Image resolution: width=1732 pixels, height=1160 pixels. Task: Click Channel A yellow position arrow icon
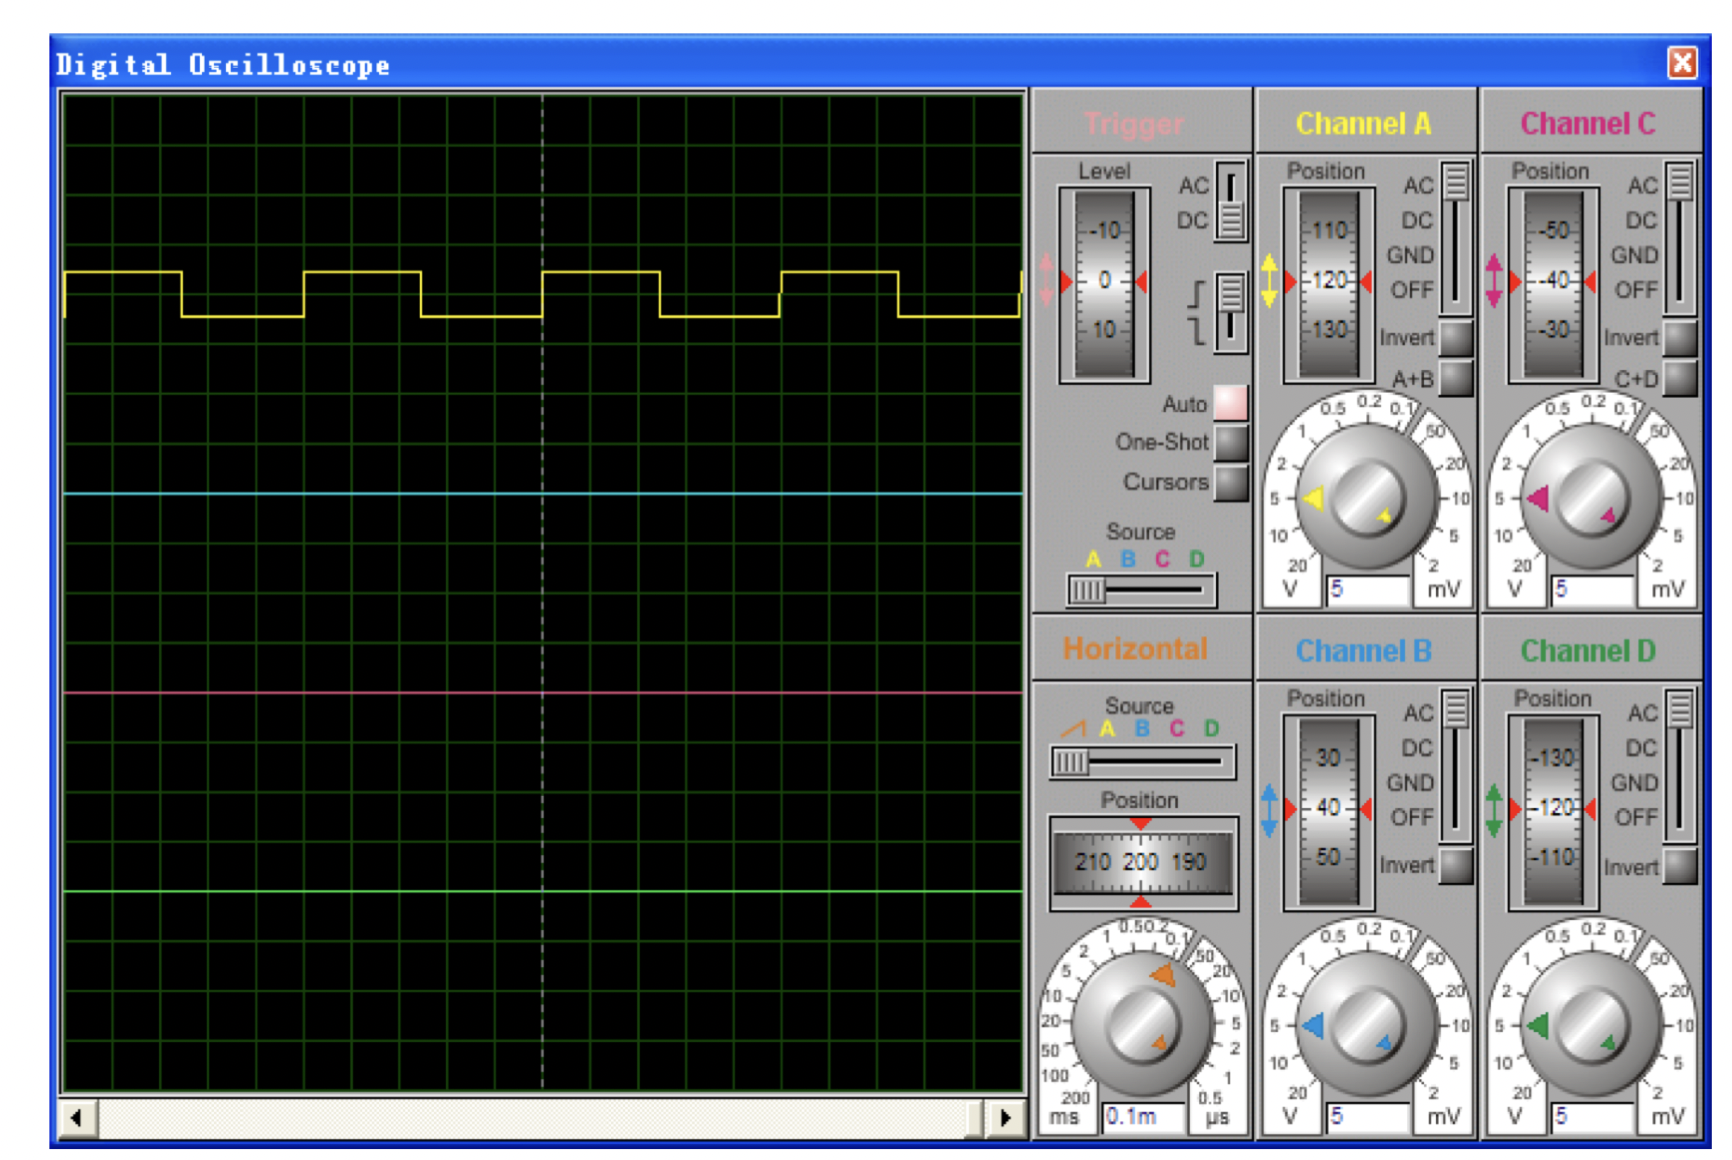pos(1269,281)
